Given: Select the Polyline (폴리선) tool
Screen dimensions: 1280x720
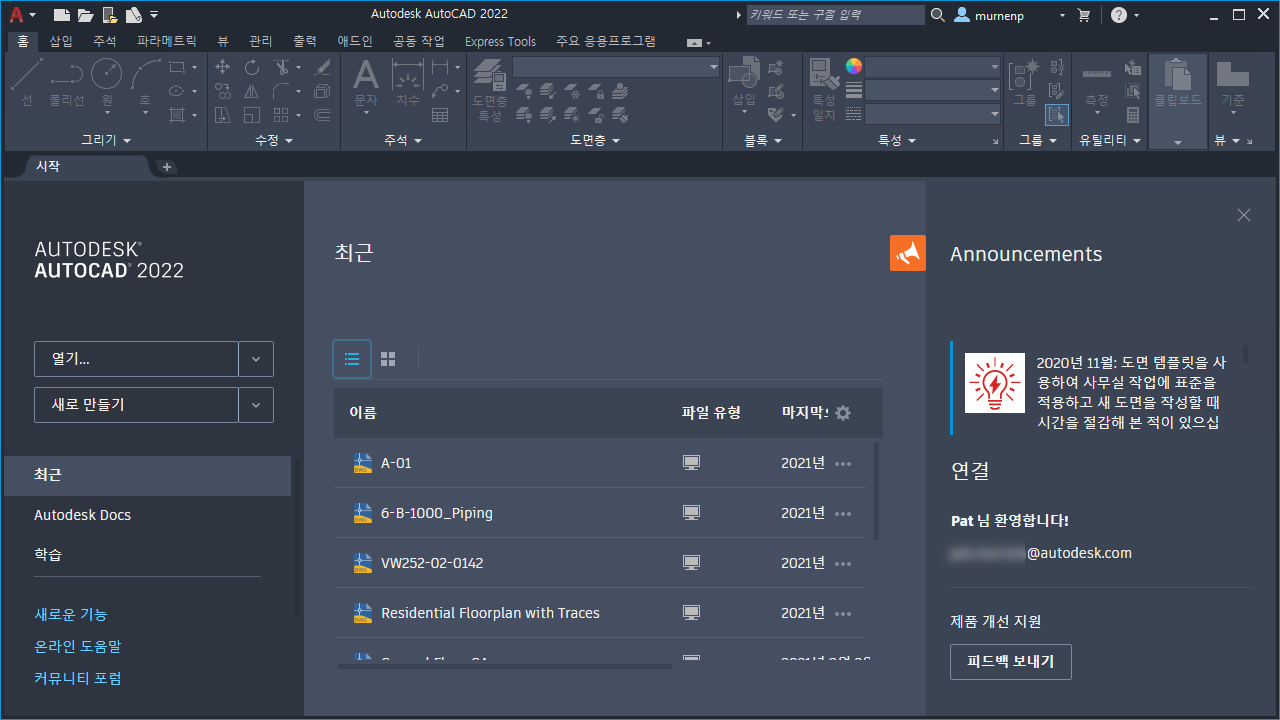Looking at the screenshot, I should tap(67, 82).
